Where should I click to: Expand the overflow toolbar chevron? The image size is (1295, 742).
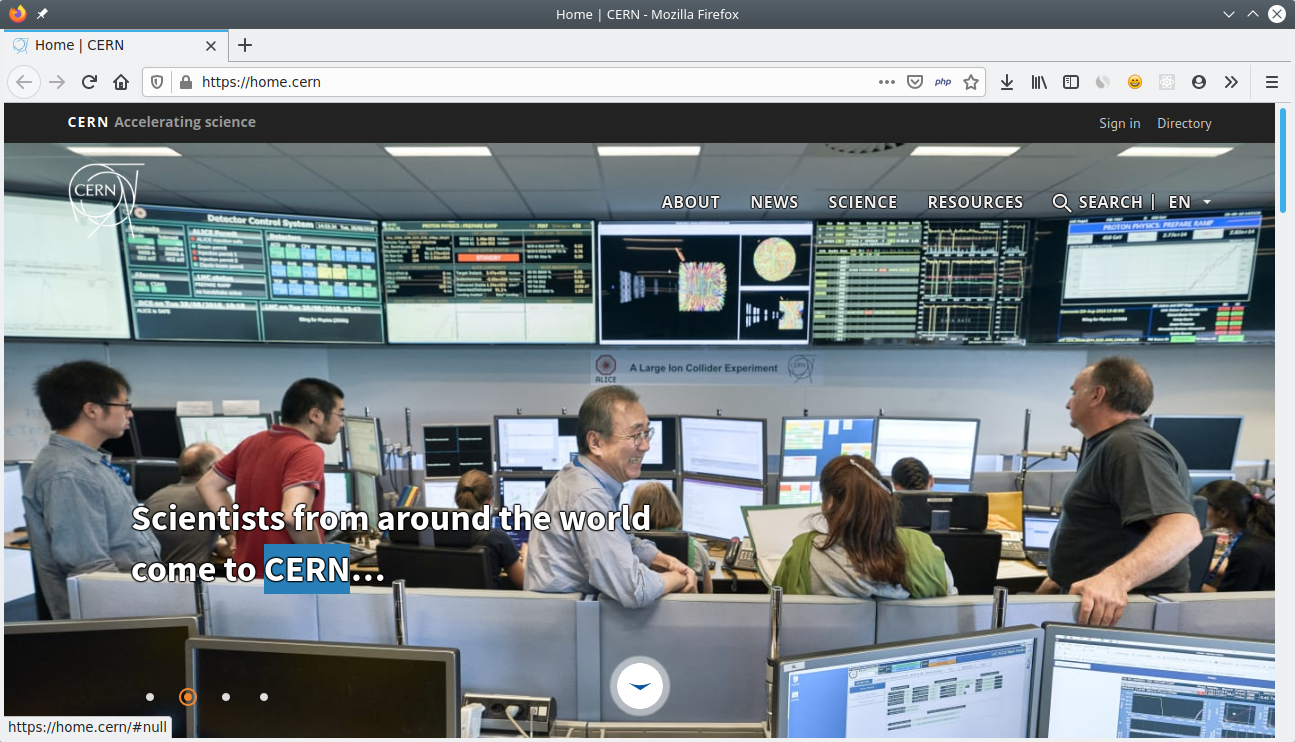(x=1231, y=82)
